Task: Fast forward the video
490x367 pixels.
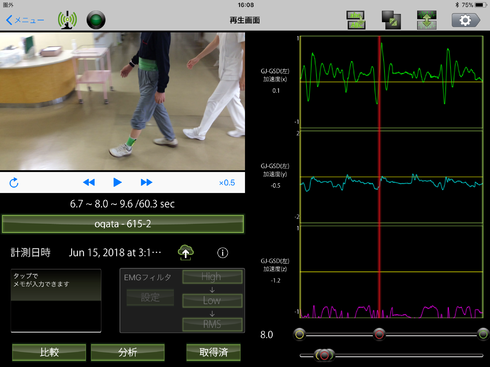Action: pos(146,182)
